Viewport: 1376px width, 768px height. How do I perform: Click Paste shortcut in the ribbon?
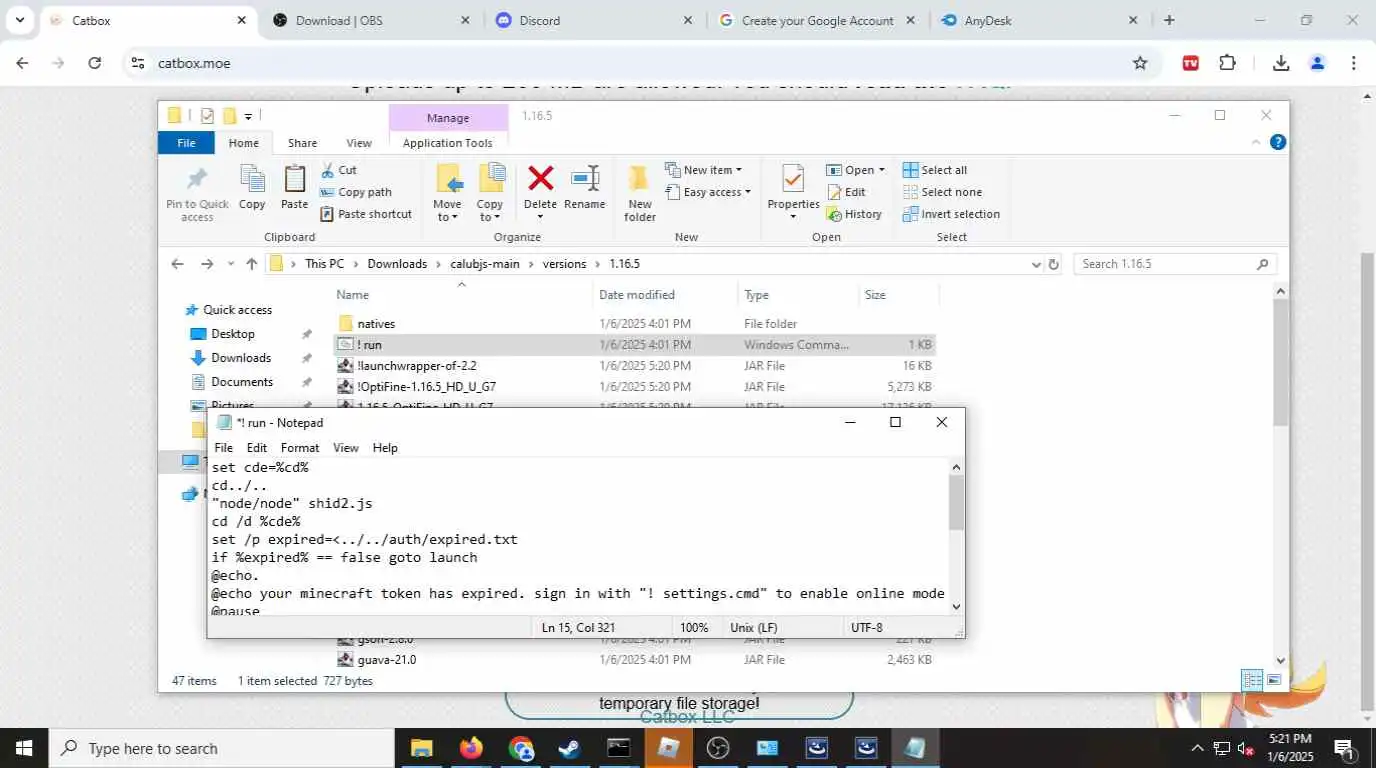(x=365, y=214)
